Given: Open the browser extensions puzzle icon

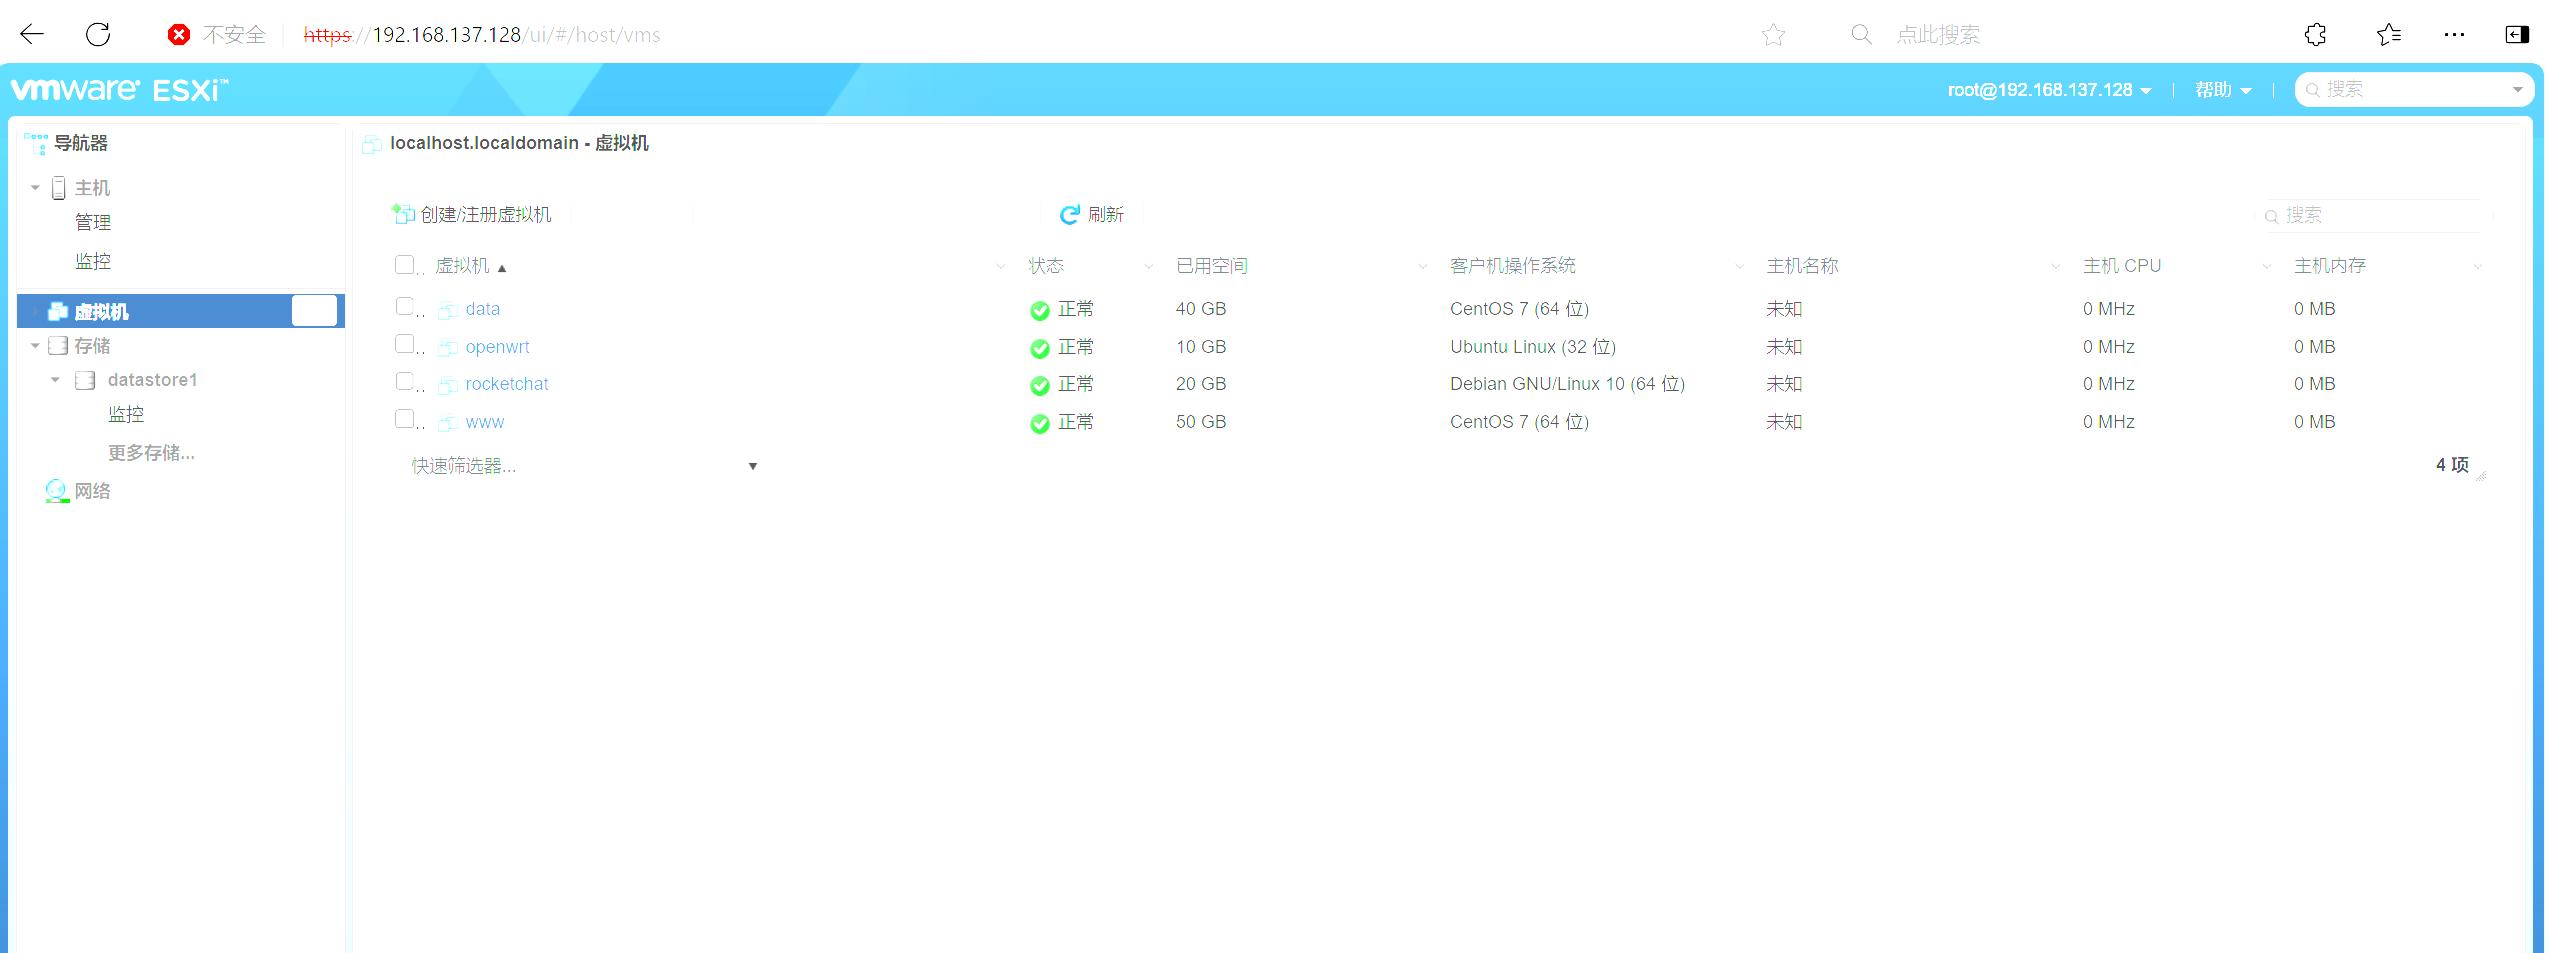Looking at the screenshot, I should [x=2315, y=35].
